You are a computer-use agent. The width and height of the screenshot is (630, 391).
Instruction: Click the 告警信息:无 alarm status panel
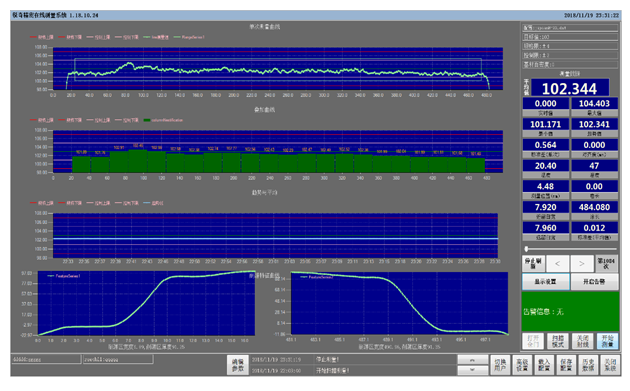(570, 311)
